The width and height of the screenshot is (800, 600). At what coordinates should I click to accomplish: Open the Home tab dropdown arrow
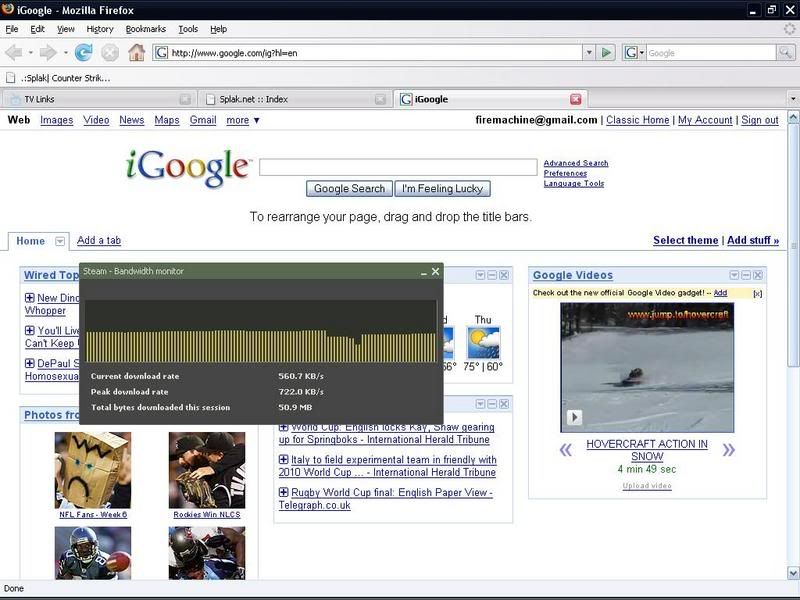(x=60, y=241)
